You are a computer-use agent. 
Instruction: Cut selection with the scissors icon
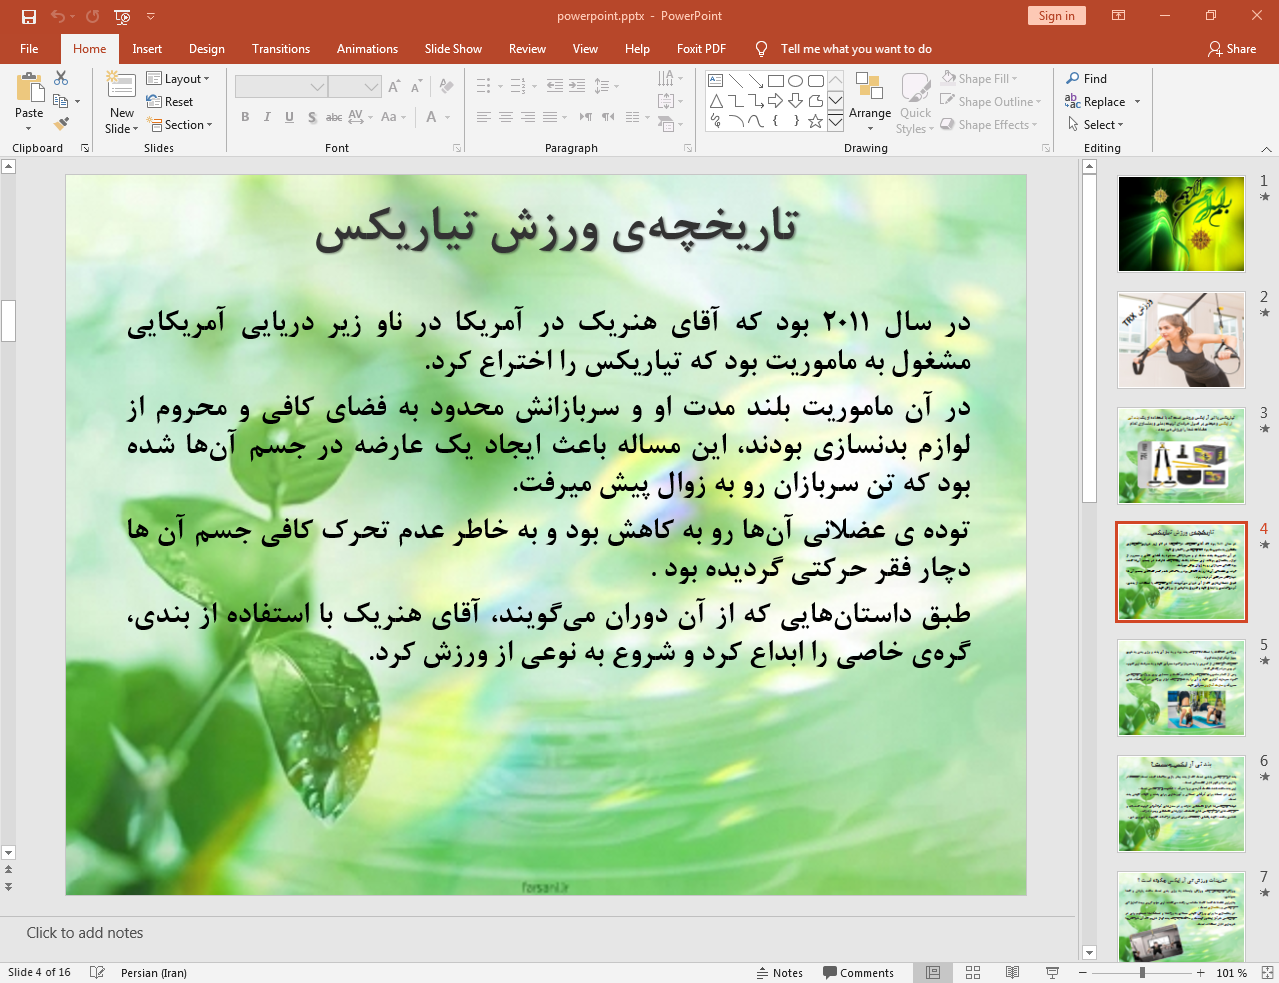tap(61, 78)
